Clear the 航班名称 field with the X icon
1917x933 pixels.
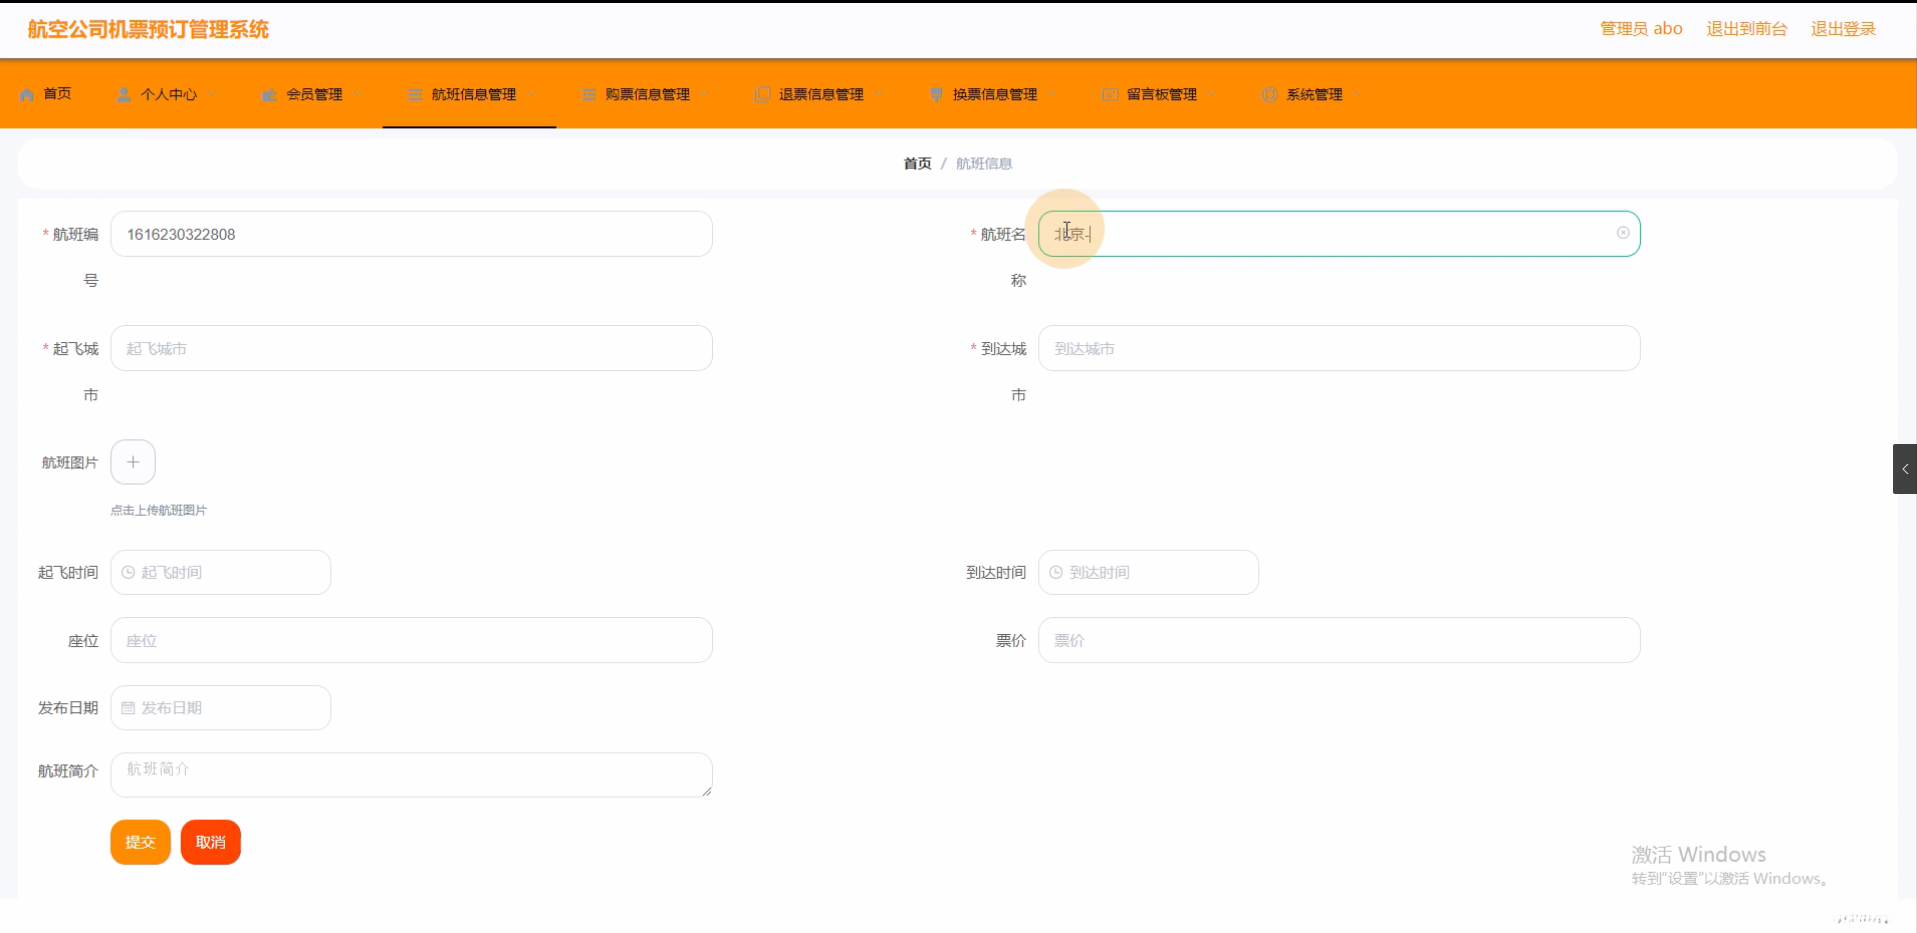tap(1623, 233)
